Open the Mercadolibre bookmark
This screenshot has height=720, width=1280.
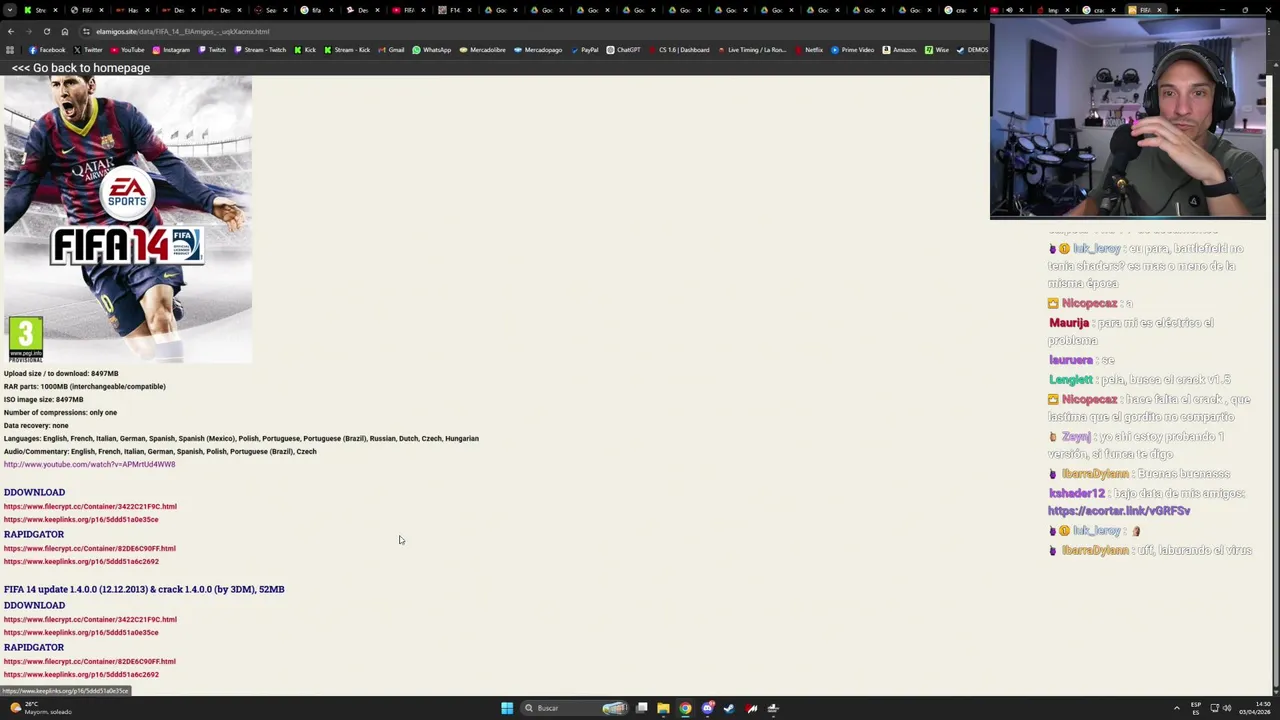(x=482, y=50)
